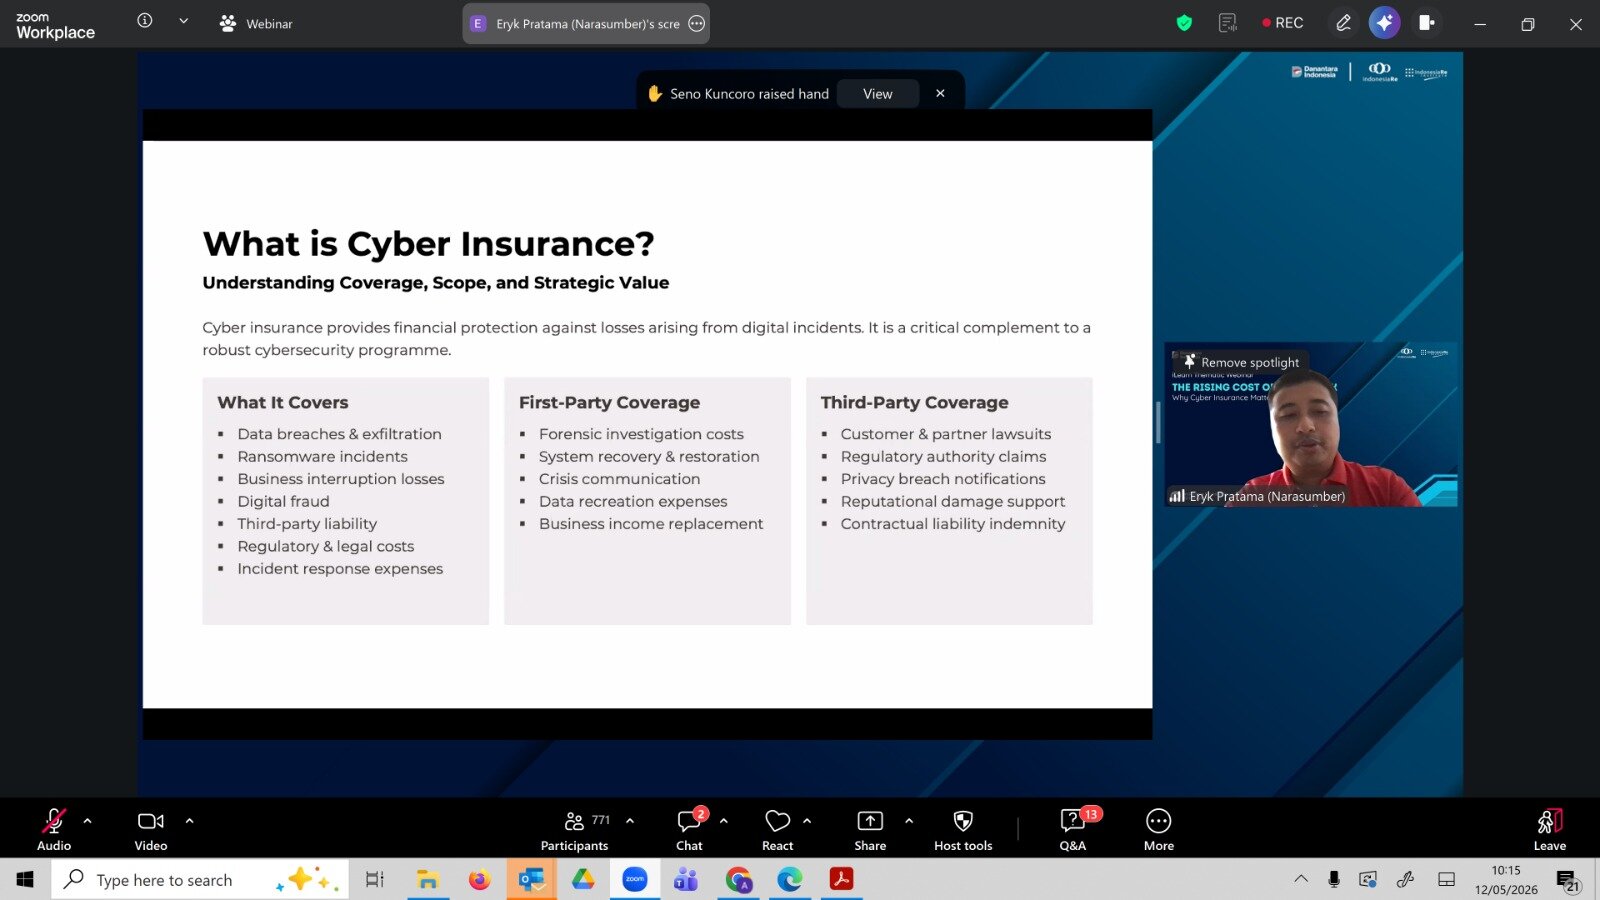
Task: Open the touch keyboard tray icon
Action: 1446,879
